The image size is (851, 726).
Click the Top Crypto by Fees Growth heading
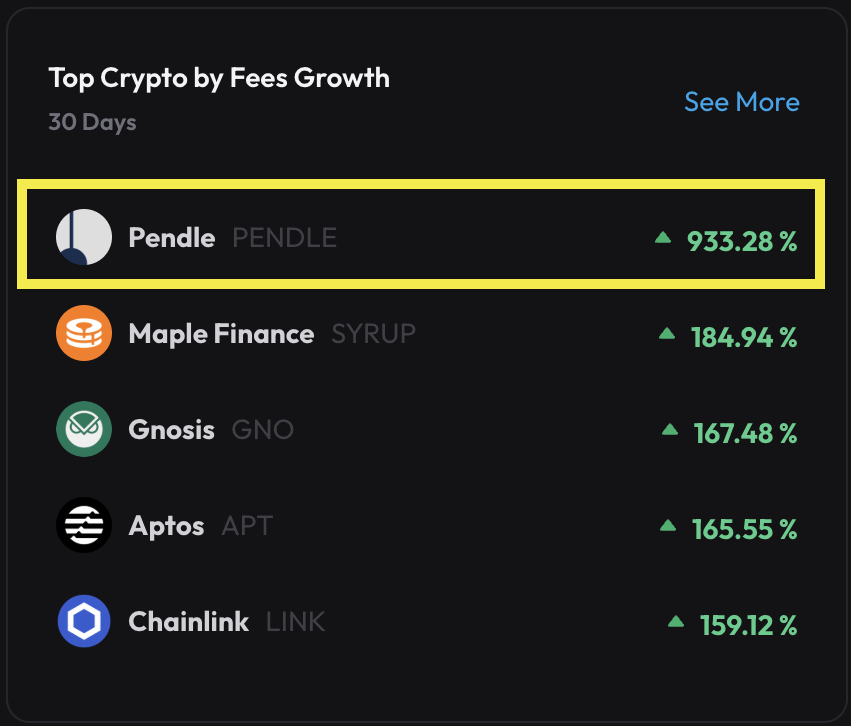pyautogui.click(x=219, y=78)
